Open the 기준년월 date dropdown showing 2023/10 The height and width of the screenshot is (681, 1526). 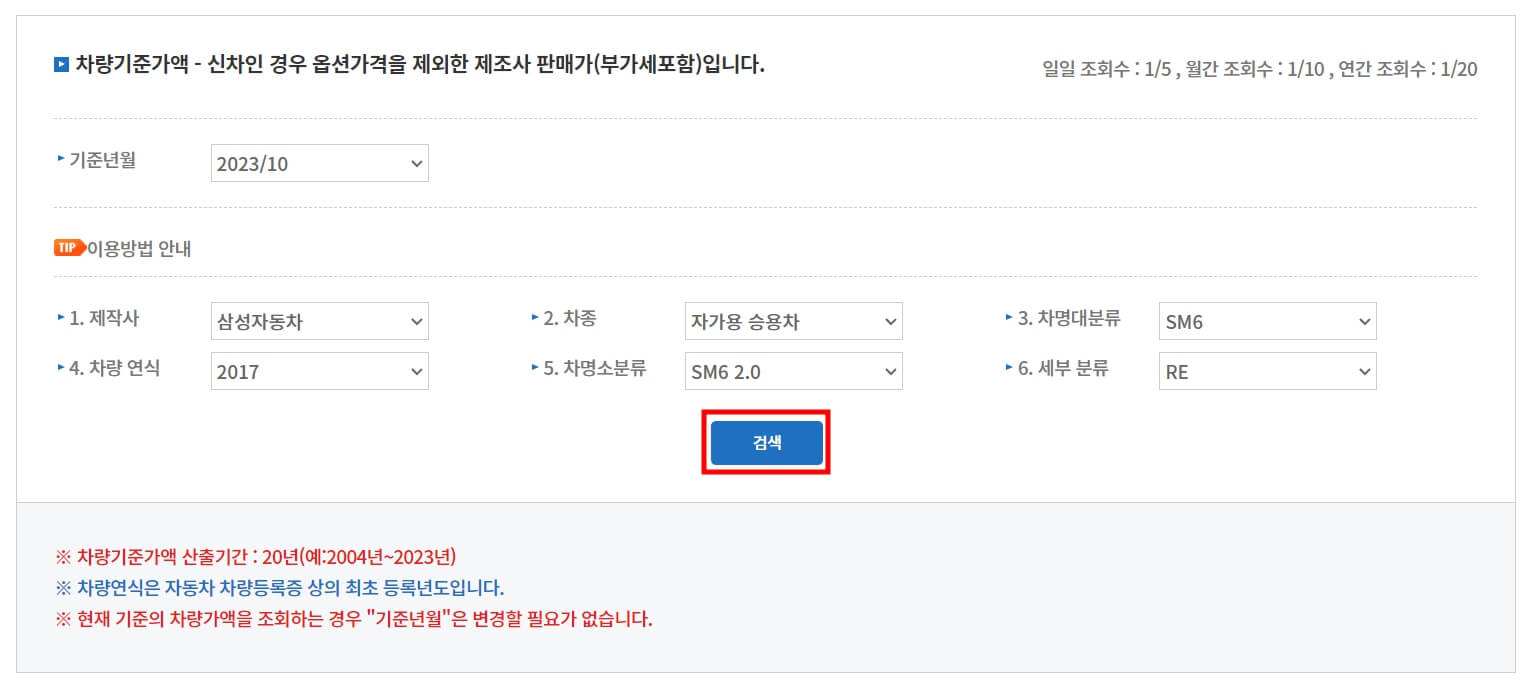[319, 163]
